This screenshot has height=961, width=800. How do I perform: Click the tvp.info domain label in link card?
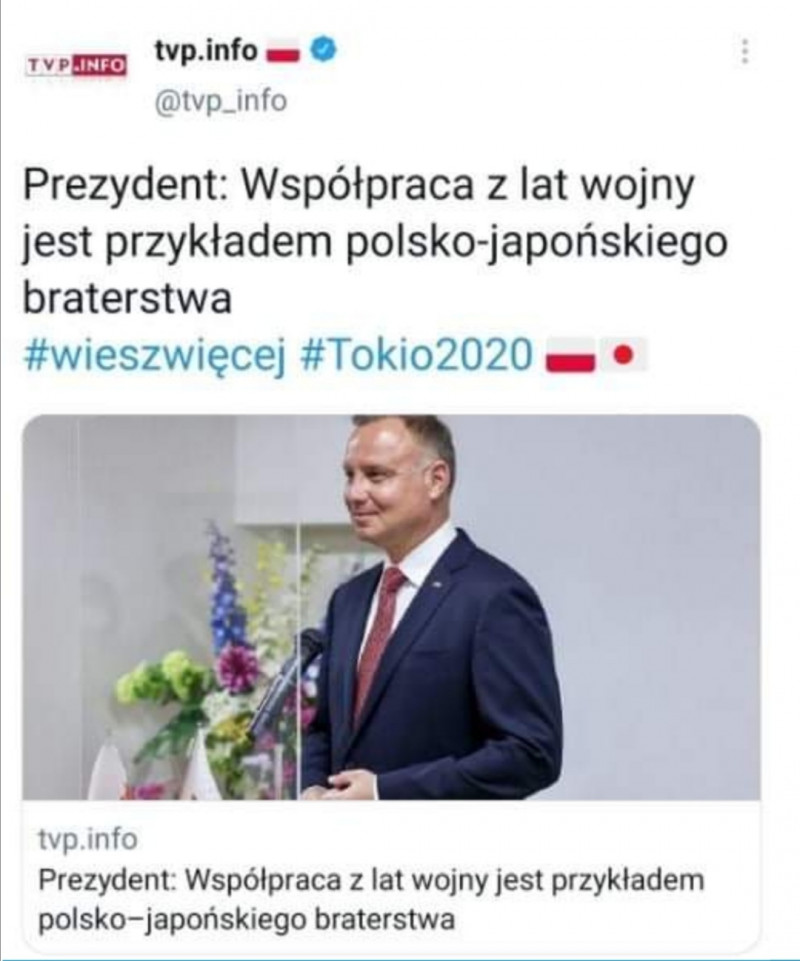88,838
